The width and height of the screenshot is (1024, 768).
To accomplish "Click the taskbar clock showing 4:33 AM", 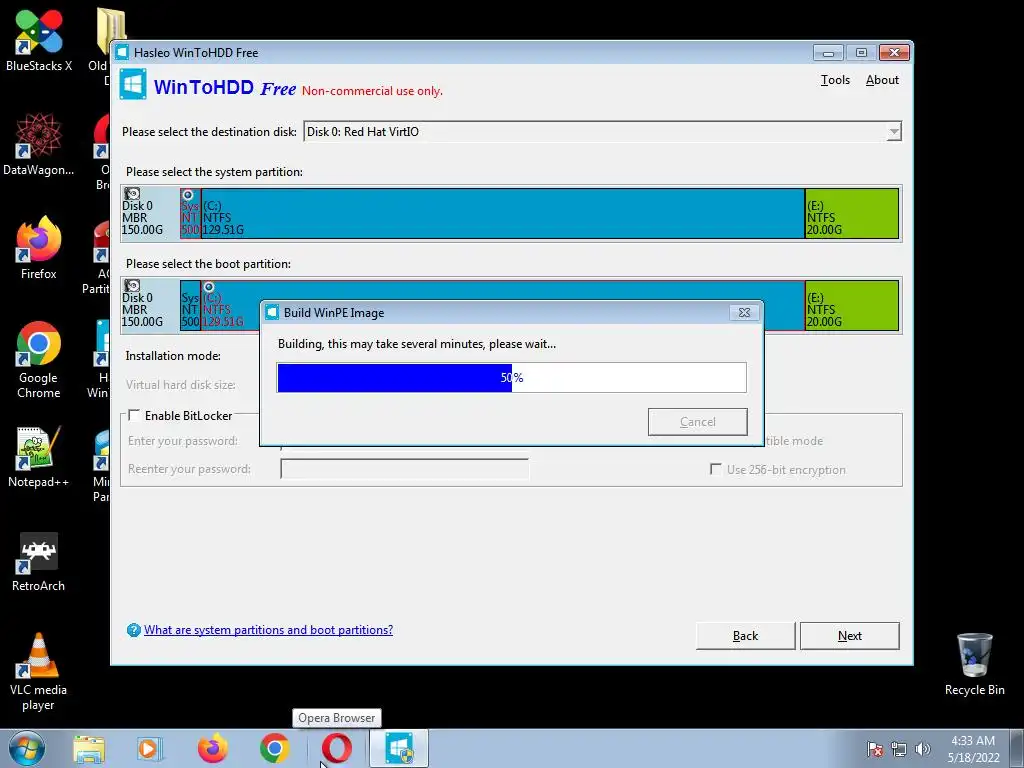I will tap(973, 749).
